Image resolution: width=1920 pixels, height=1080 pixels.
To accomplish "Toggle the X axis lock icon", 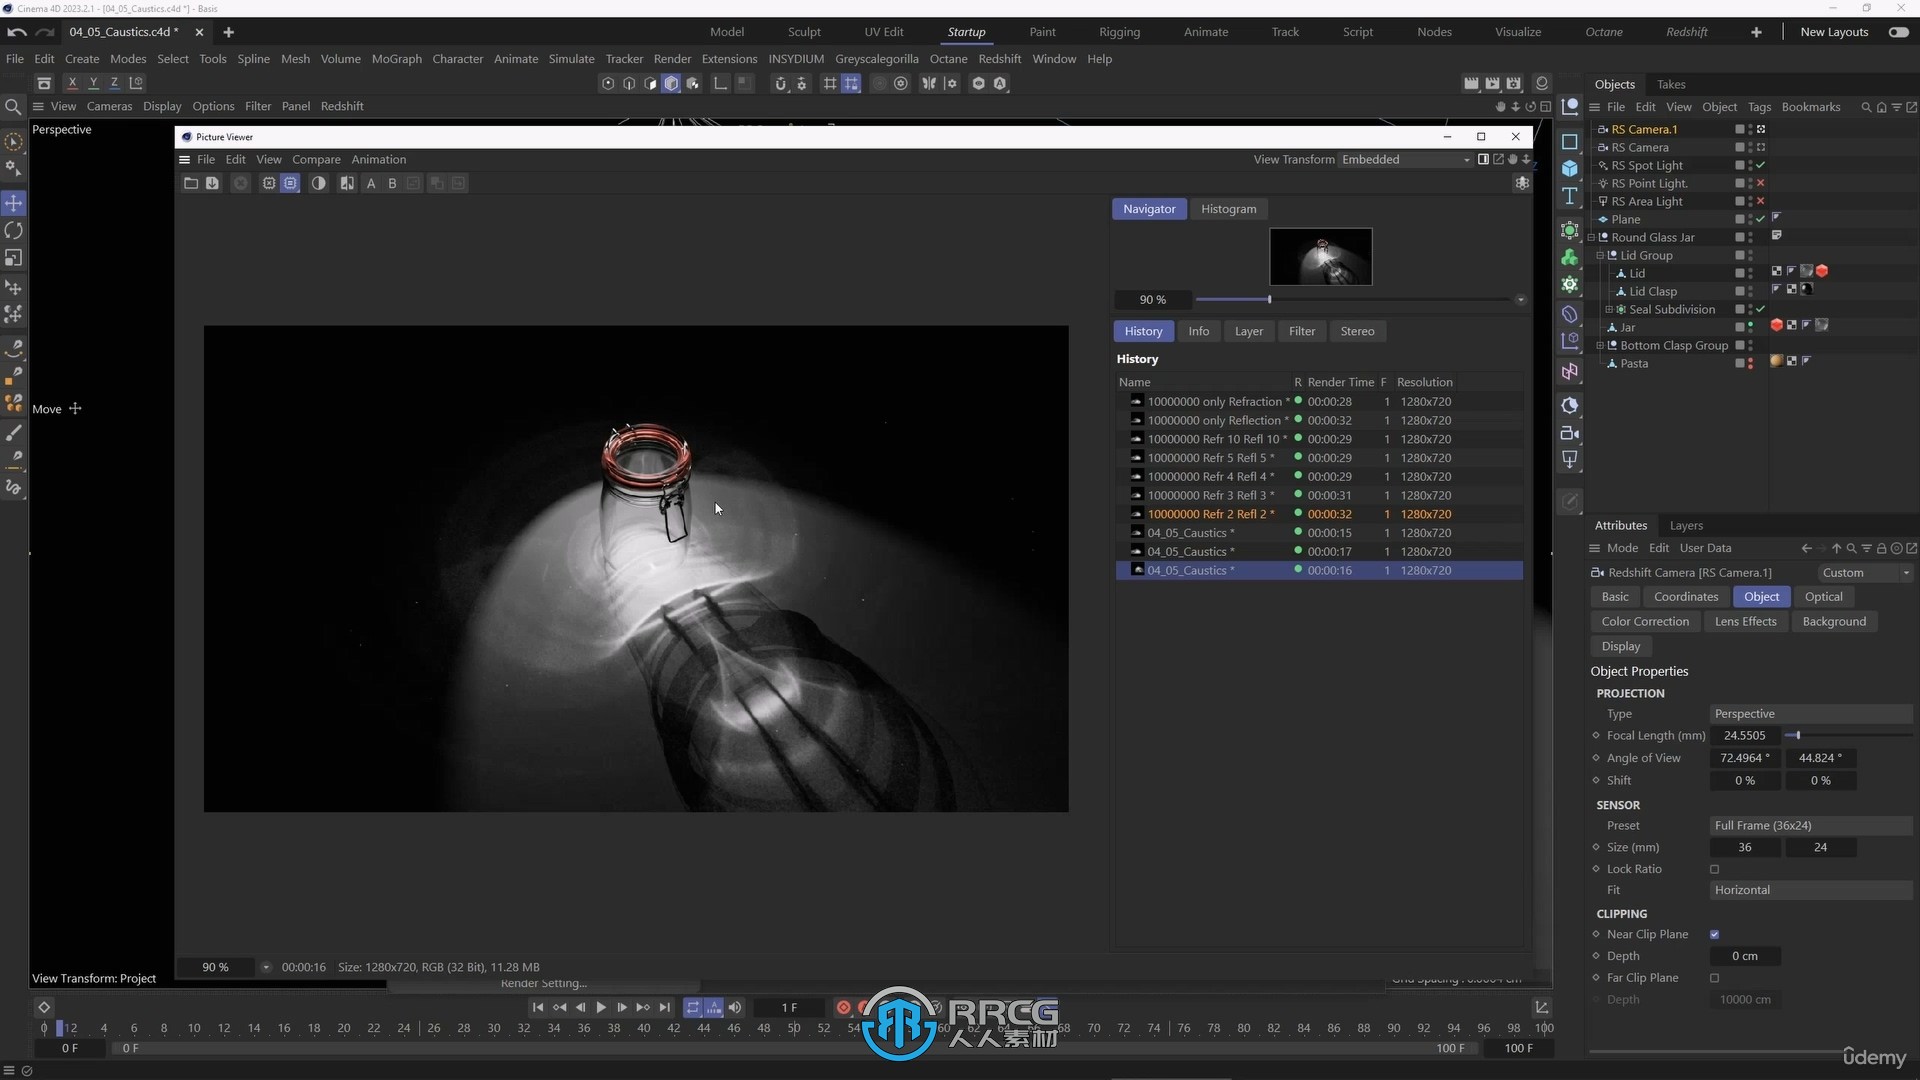I will (x=72, y=83).
